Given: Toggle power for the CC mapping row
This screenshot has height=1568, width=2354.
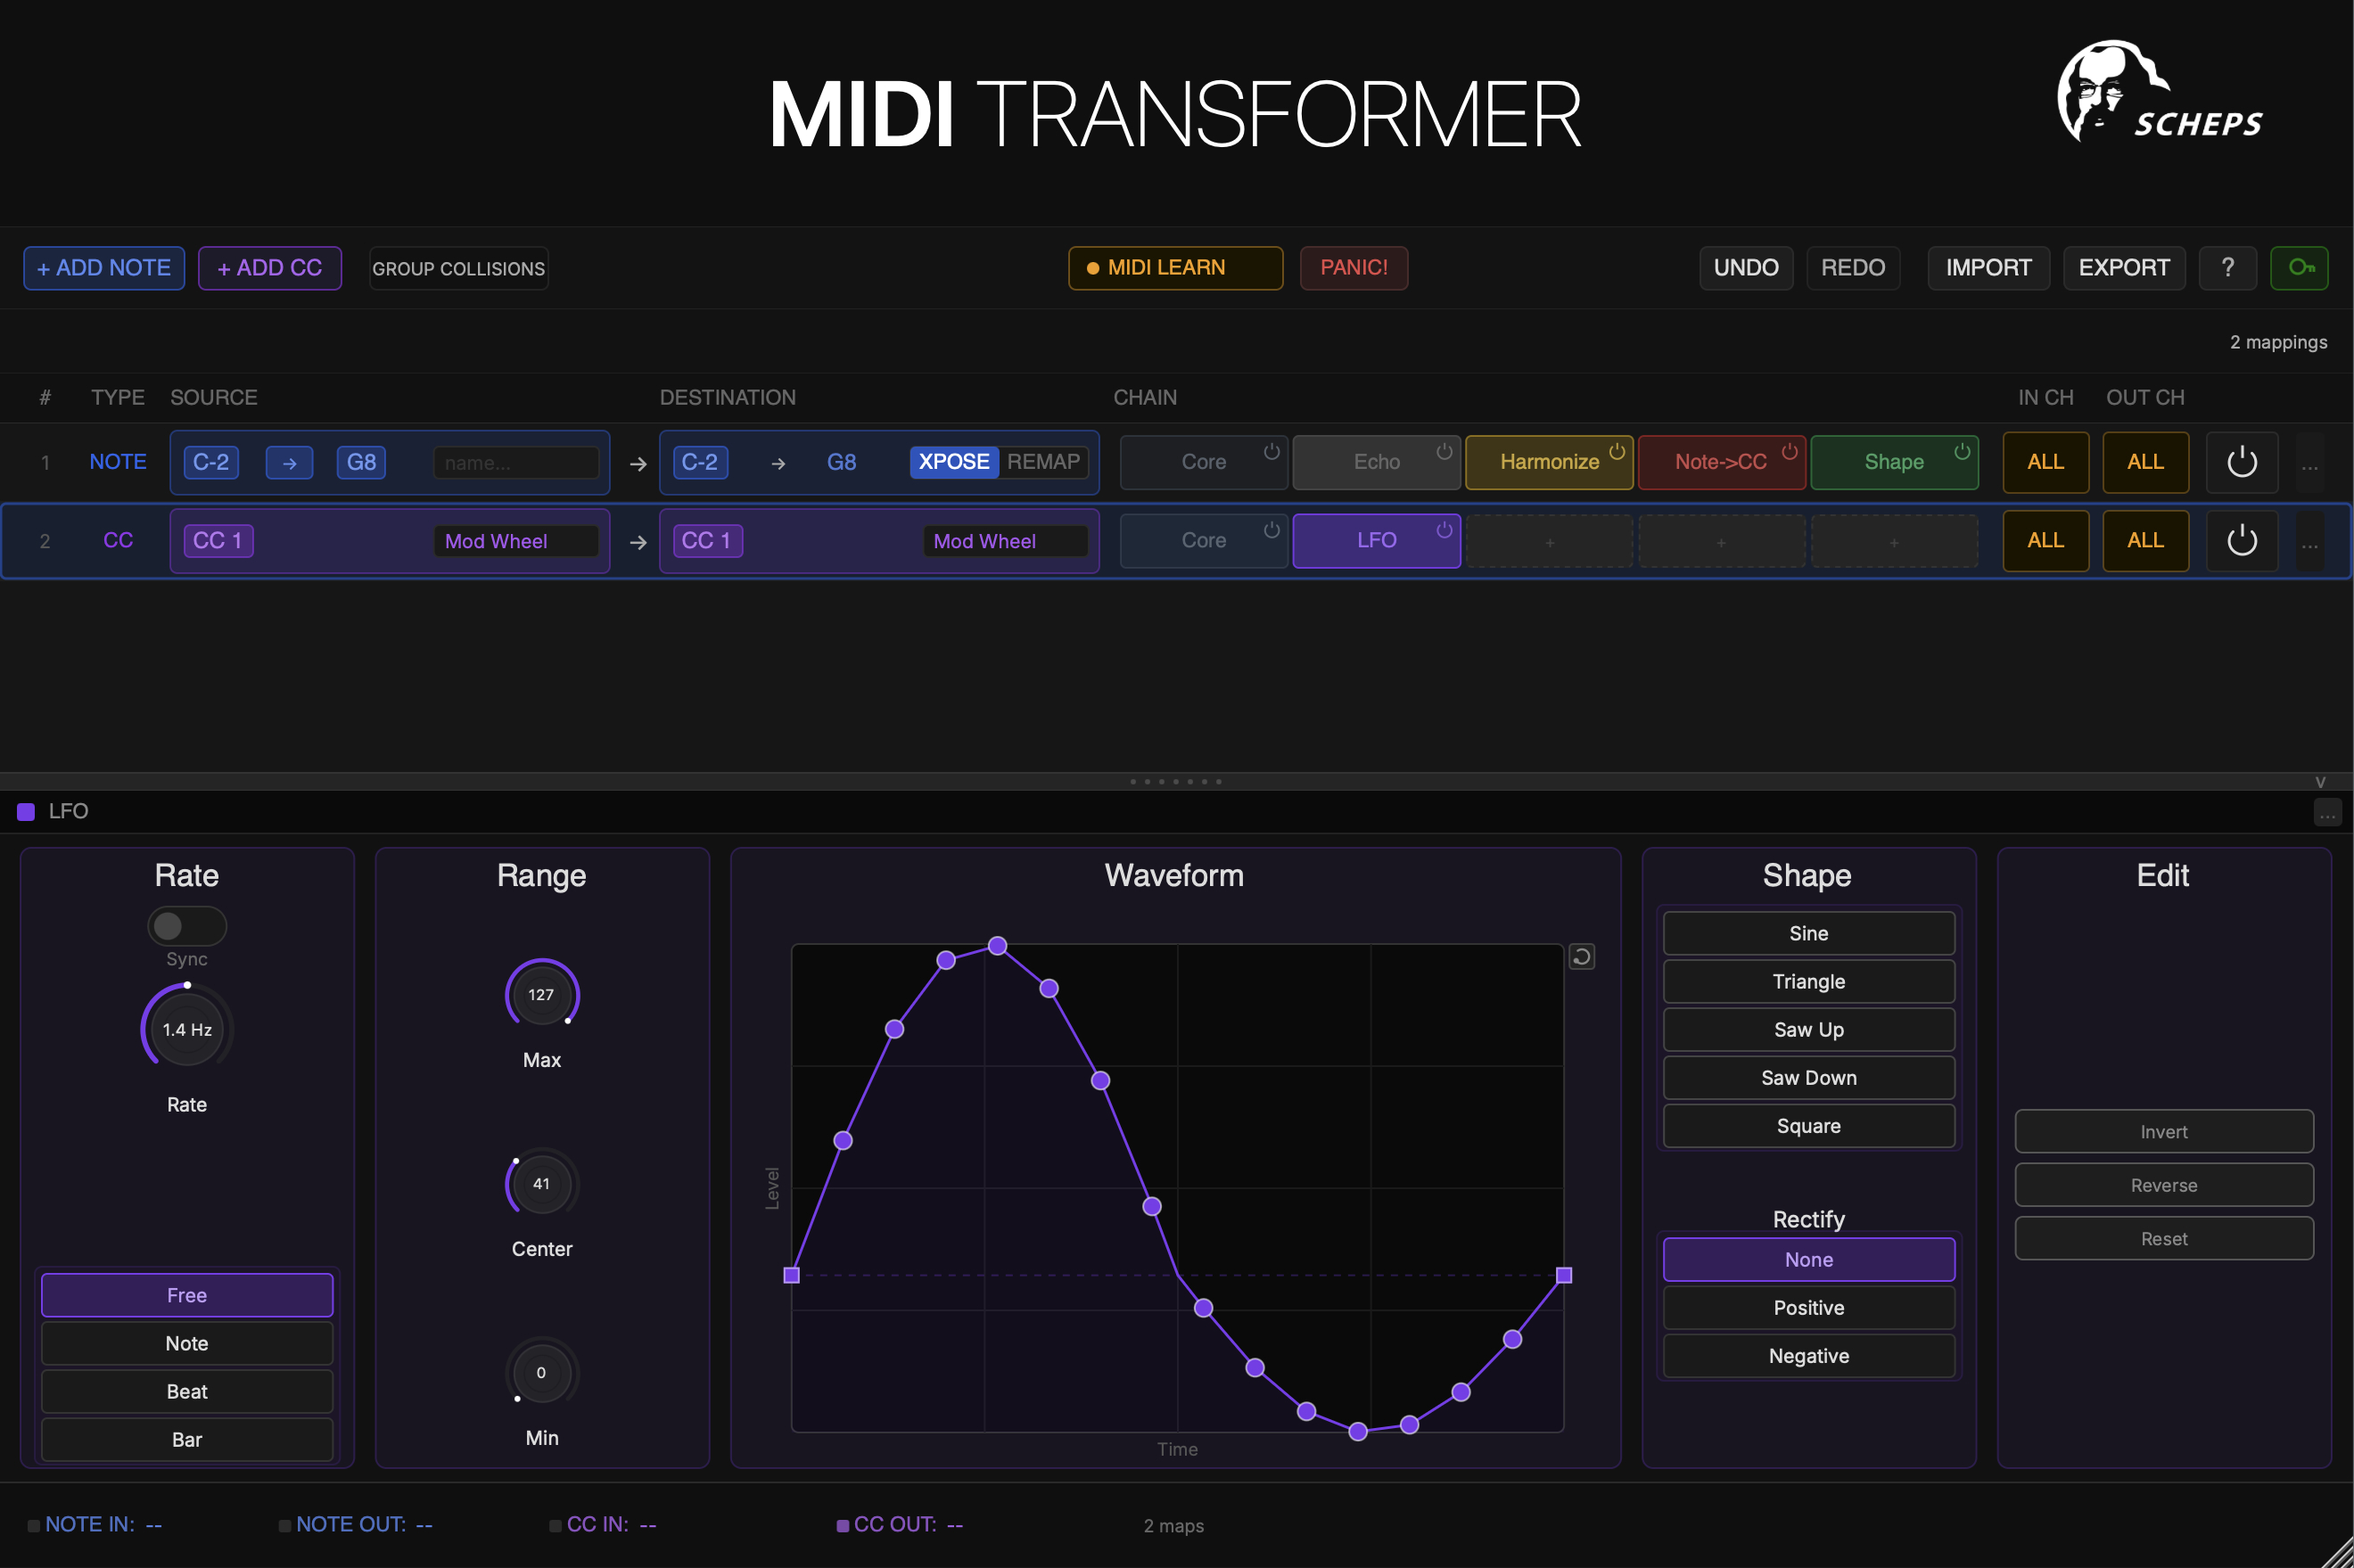Looking at the screenshot, I should [x=2241, y=540].
